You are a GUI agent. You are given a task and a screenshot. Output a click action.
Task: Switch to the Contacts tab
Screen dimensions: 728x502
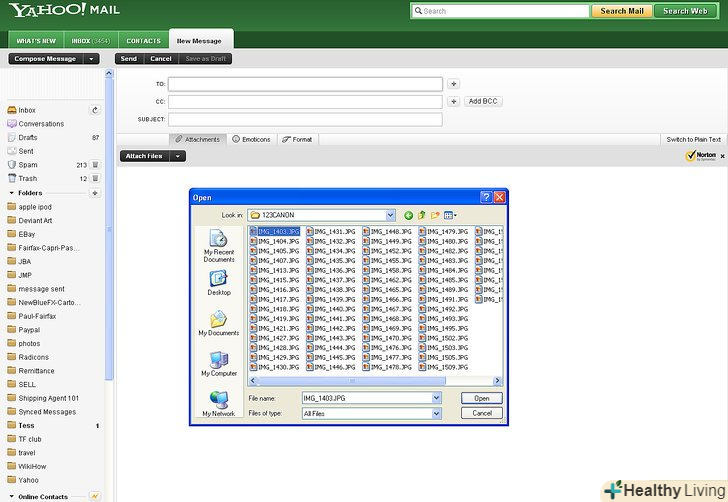[143, 41]
